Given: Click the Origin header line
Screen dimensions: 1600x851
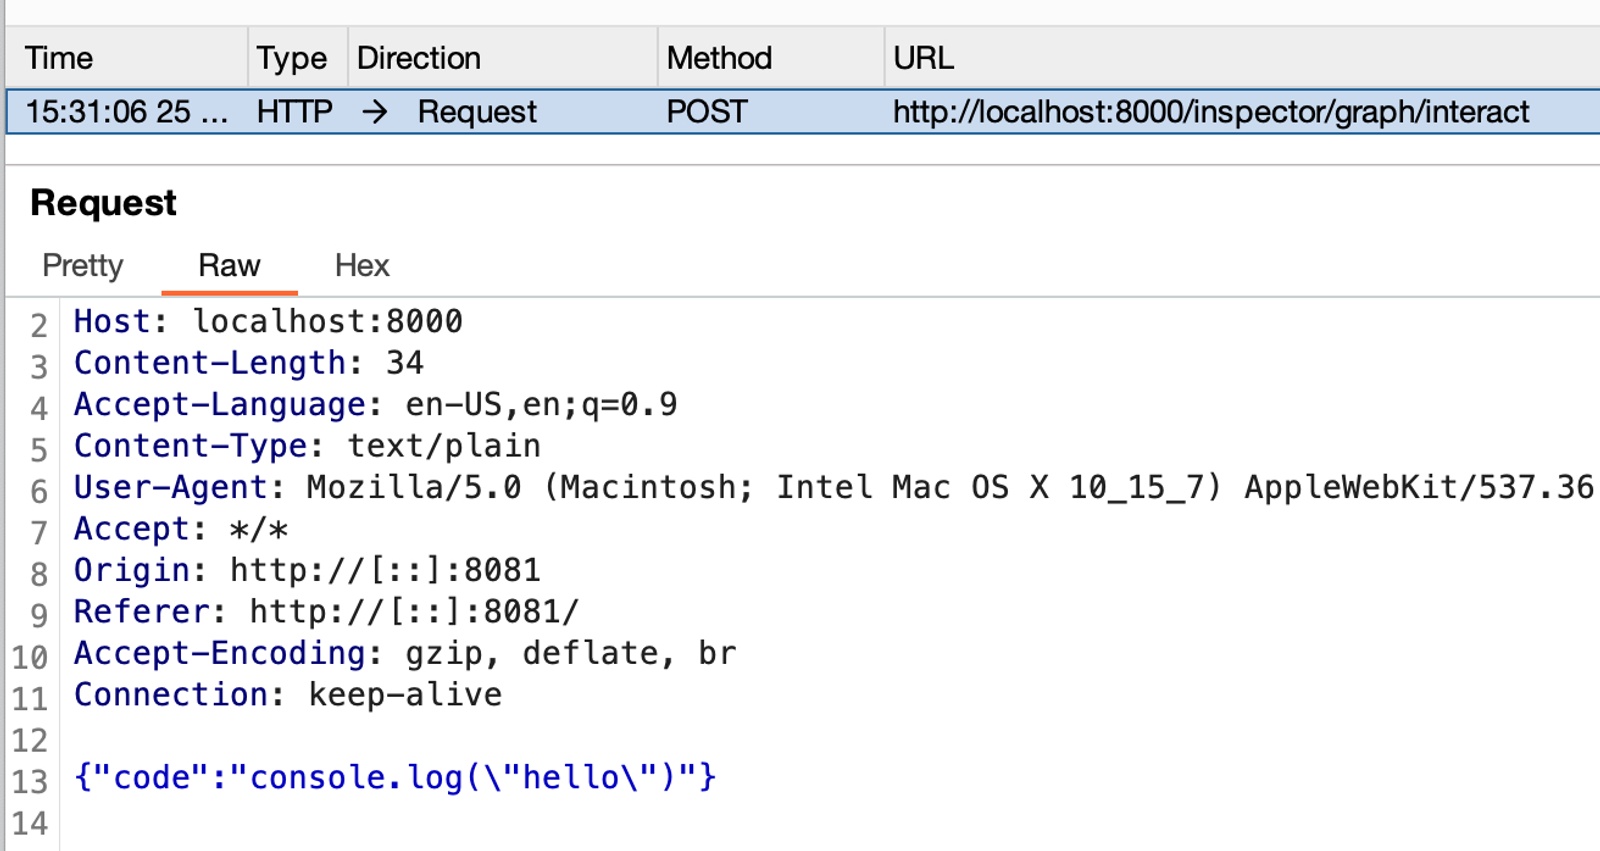Looking at the screenshot, I should click(x=307, y=570).
